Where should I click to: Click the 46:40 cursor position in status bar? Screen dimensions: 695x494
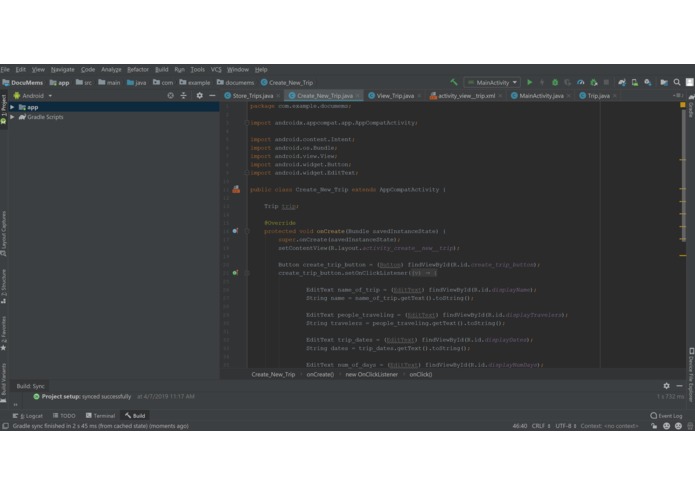click(x=519, y=426)
